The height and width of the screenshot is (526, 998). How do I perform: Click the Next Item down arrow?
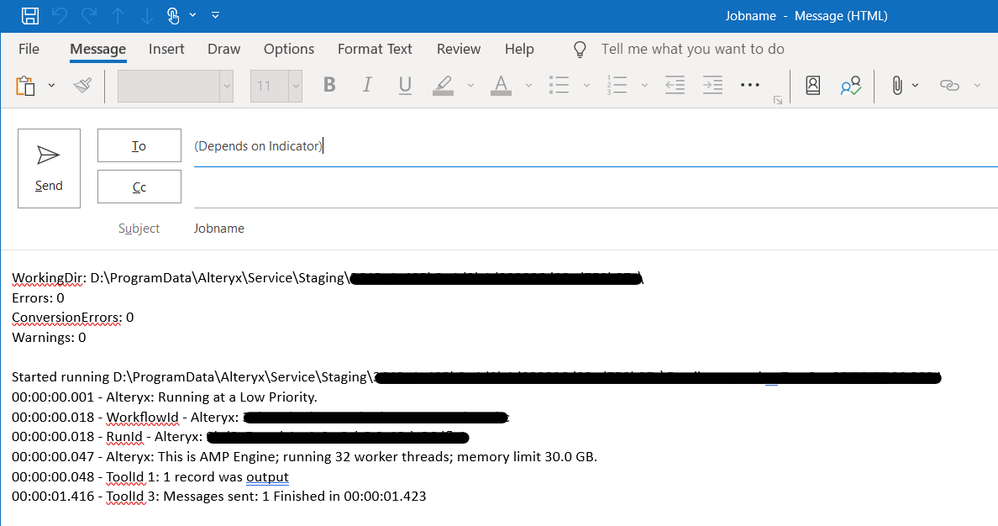(147, 15)
